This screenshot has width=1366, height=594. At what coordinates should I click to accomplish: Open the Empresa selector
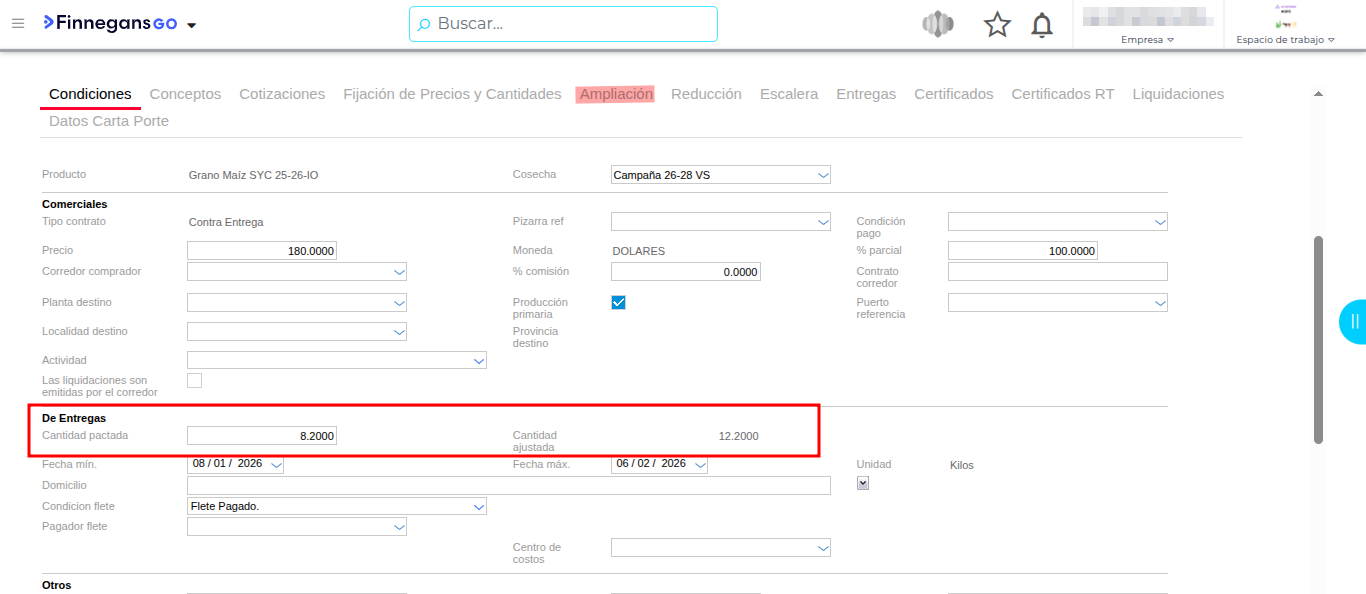click(1147, 40)
